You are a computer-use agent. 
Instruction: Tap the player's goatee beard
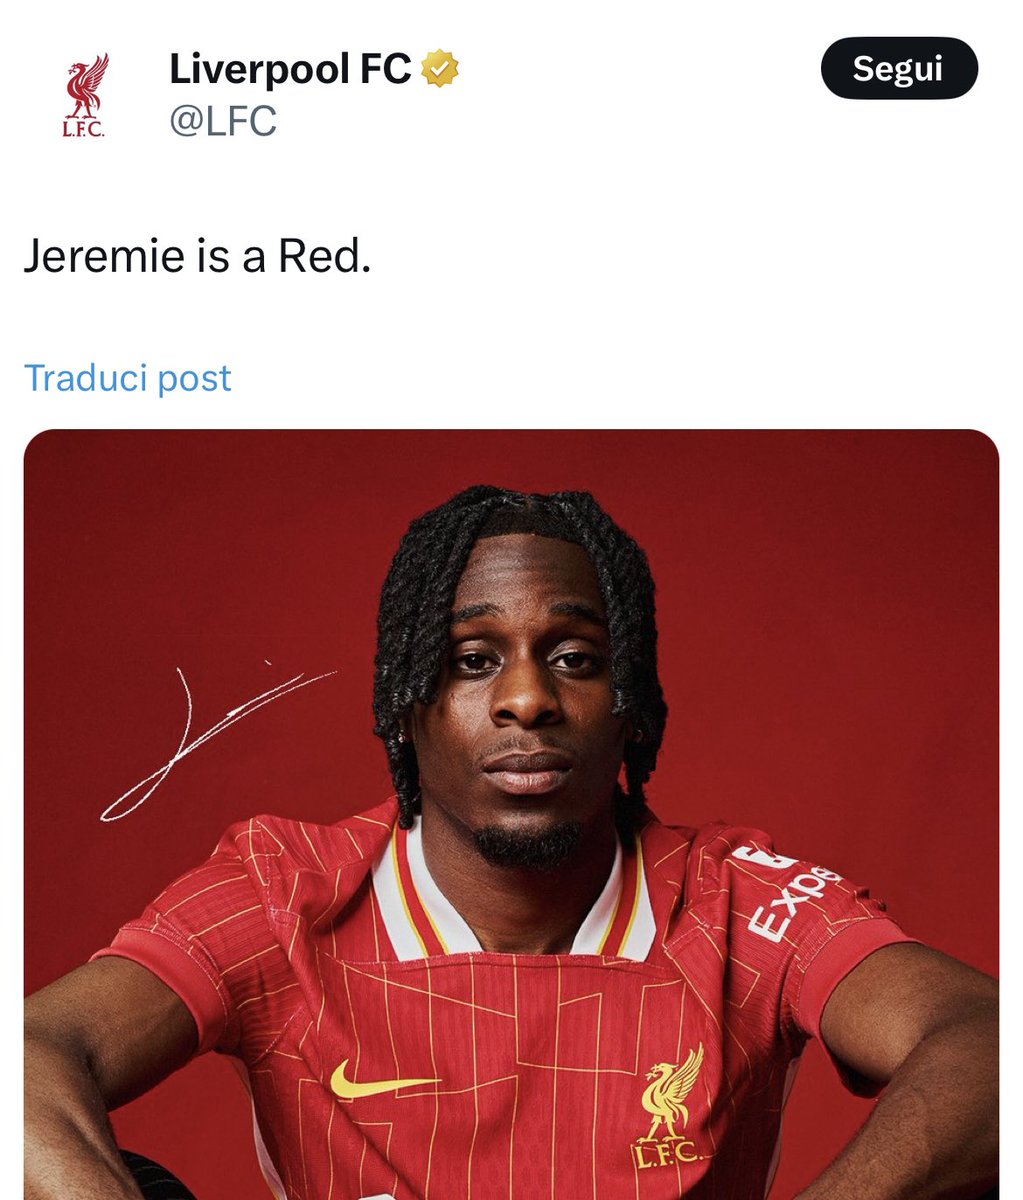point(526,842)
